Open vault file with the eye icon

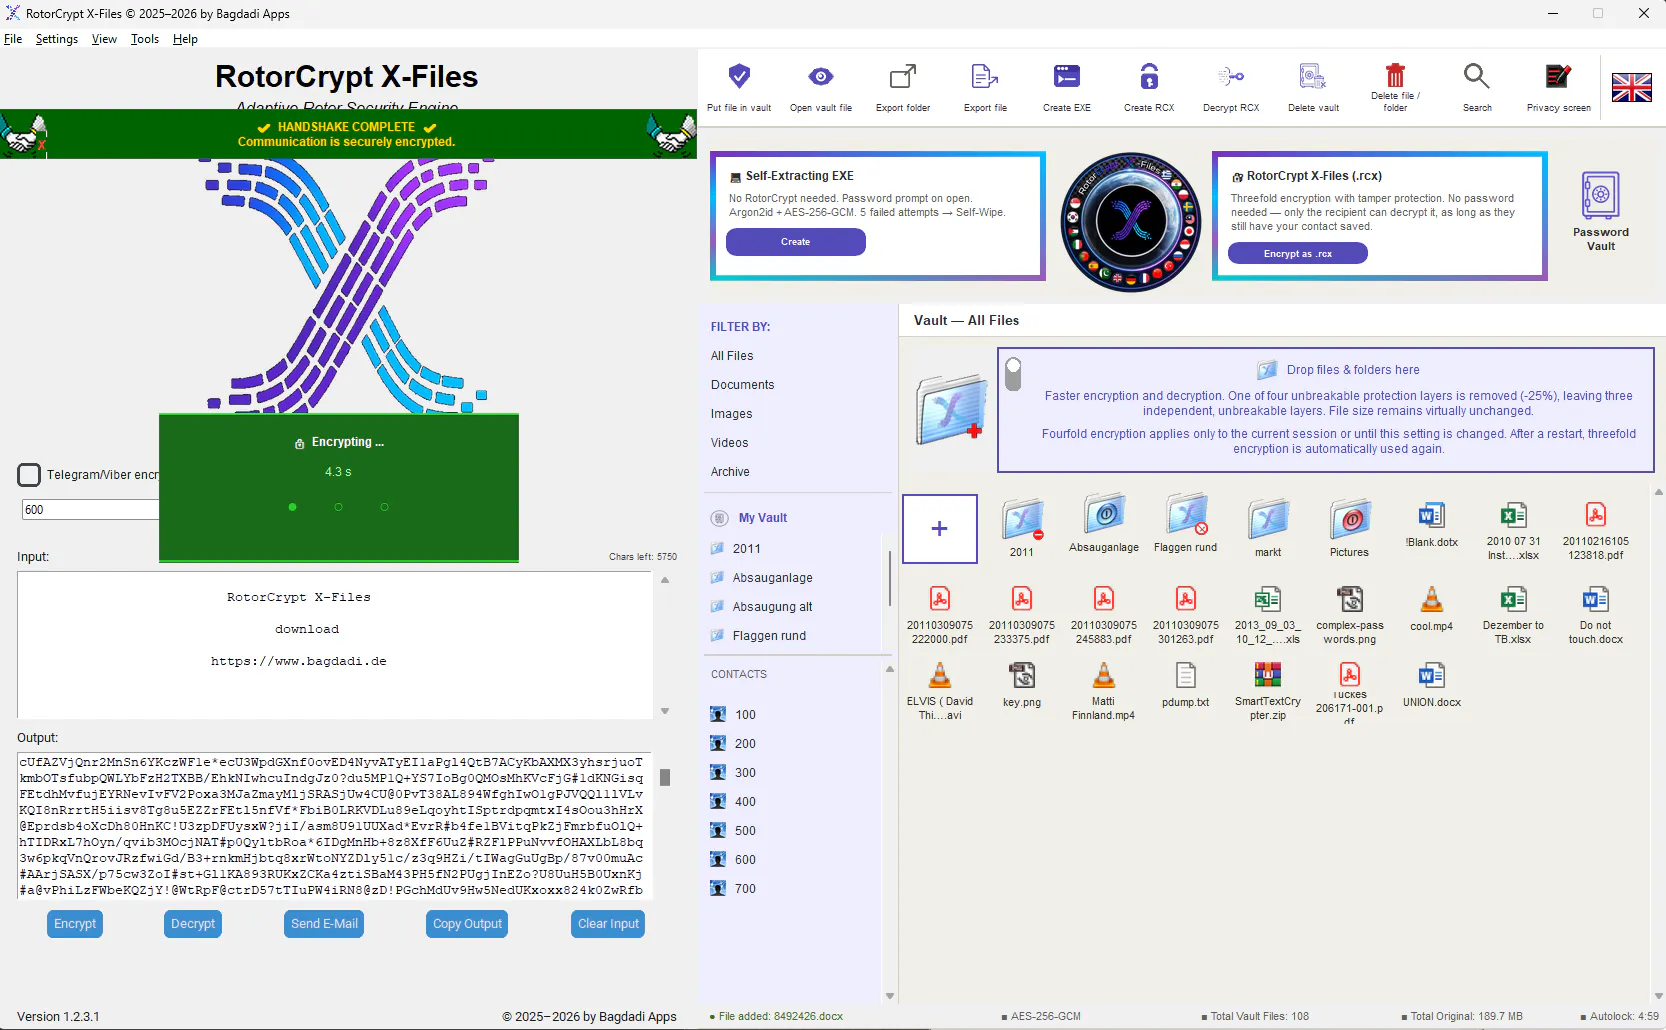point(821,76)
